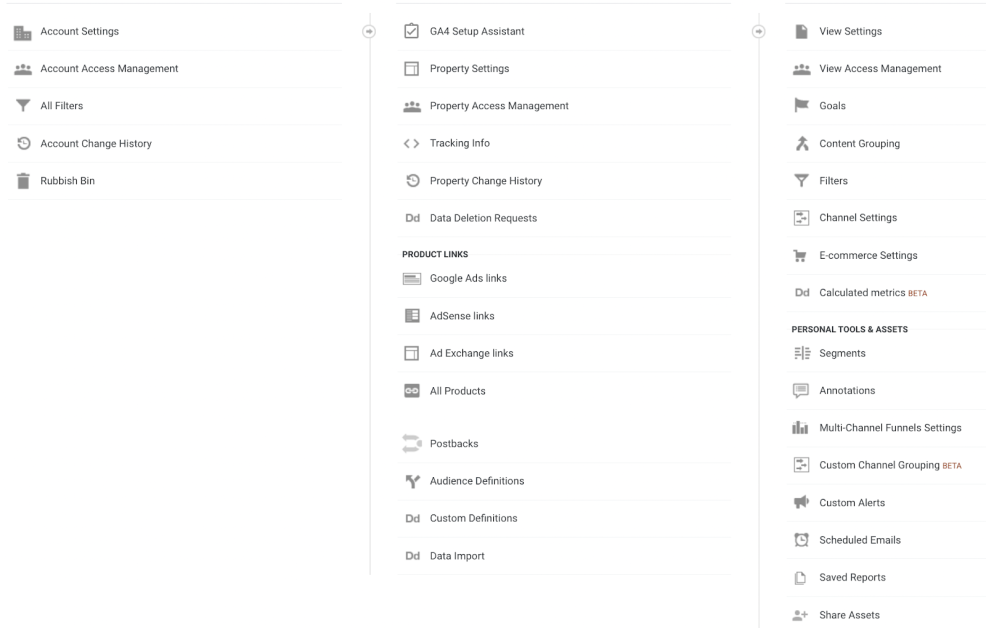Open Account Access Management
The image size is (986, 628).
pos(109,69)
